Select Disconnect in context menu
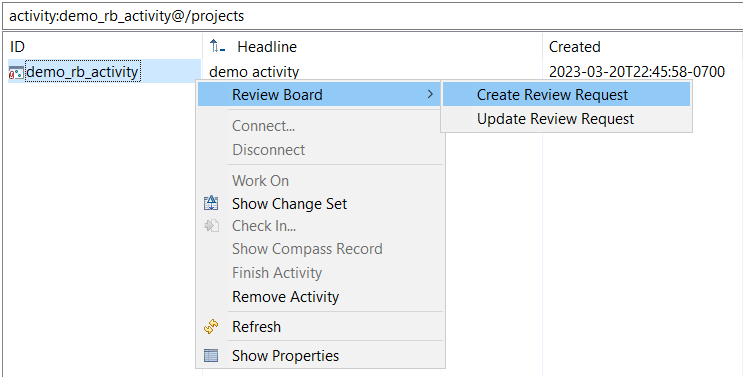 268,150
